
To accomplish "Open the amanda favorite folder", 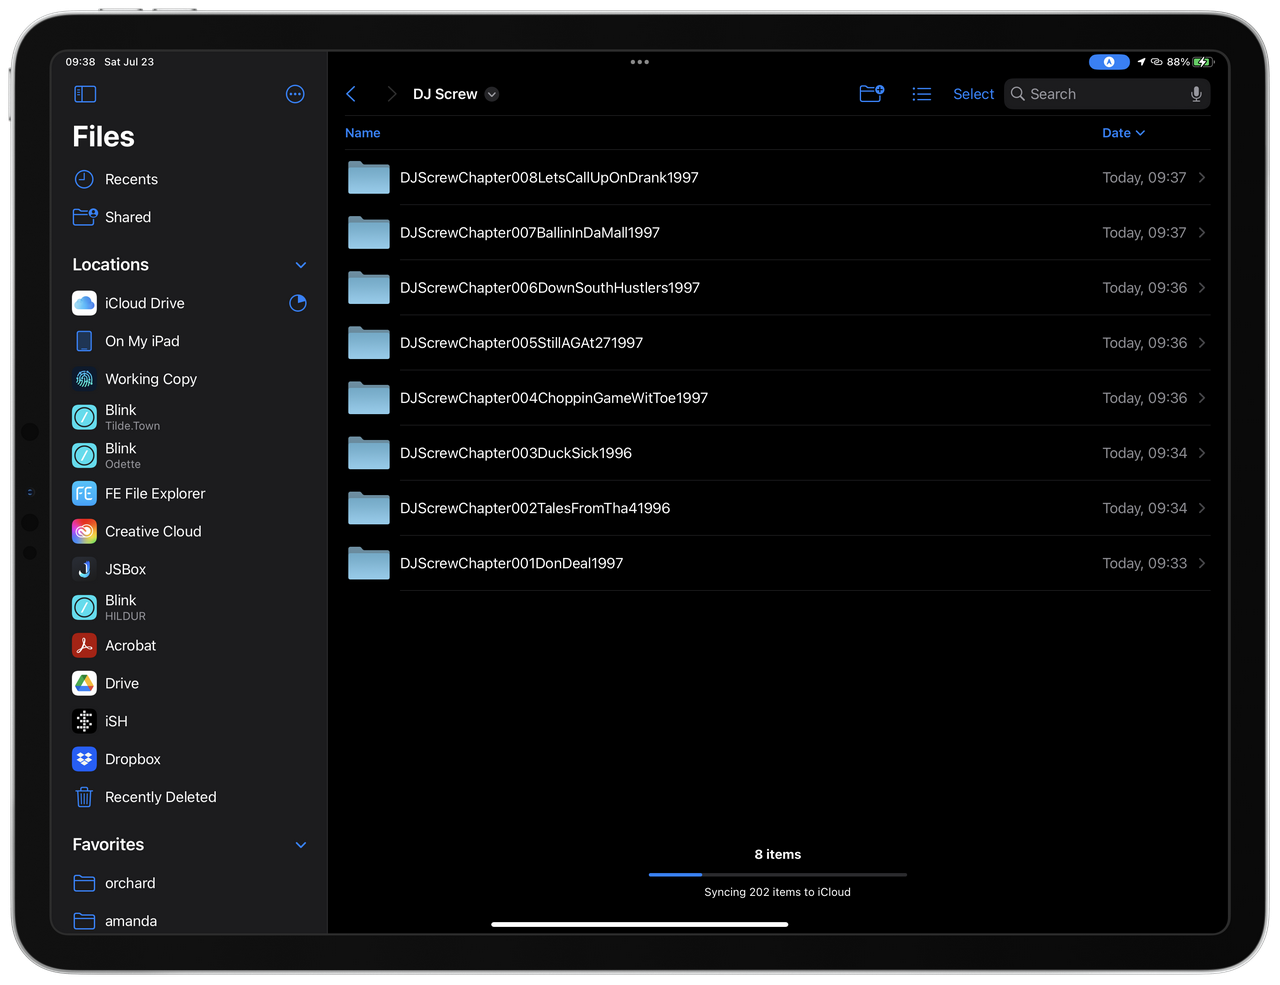I will coord(190,921).
